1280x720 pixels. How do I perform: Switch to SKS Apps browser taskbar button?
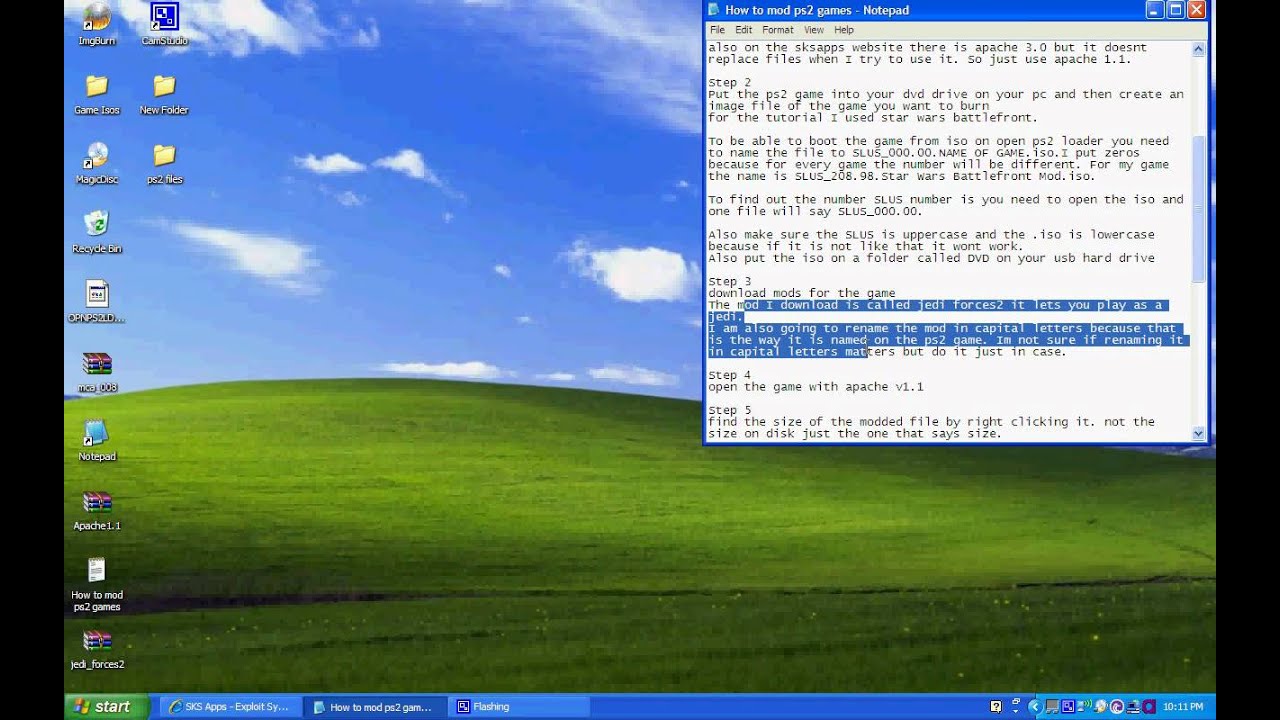click(229, 706)
